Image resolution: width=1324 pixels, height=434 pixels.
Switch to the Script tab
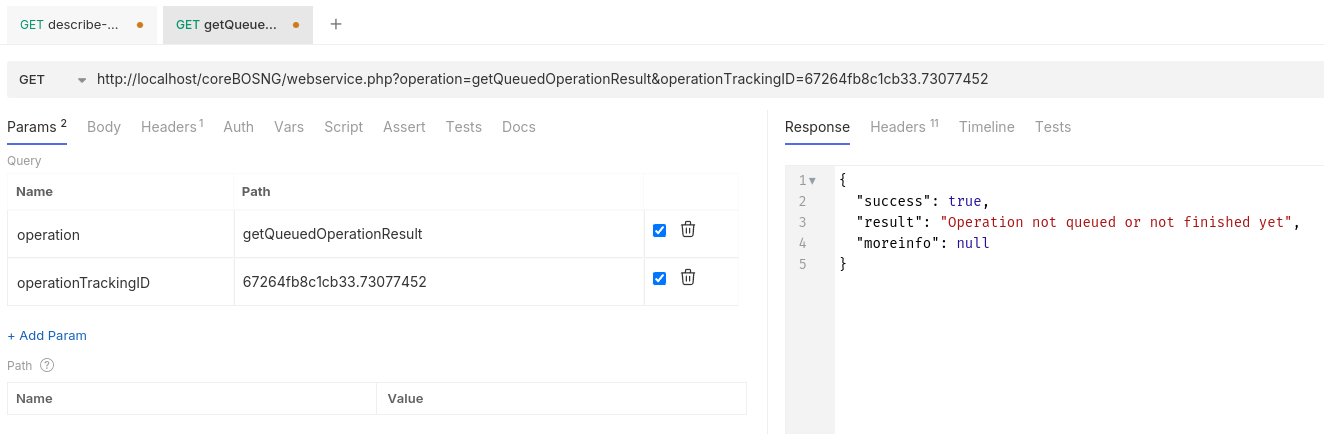click(x=343, y=127)
